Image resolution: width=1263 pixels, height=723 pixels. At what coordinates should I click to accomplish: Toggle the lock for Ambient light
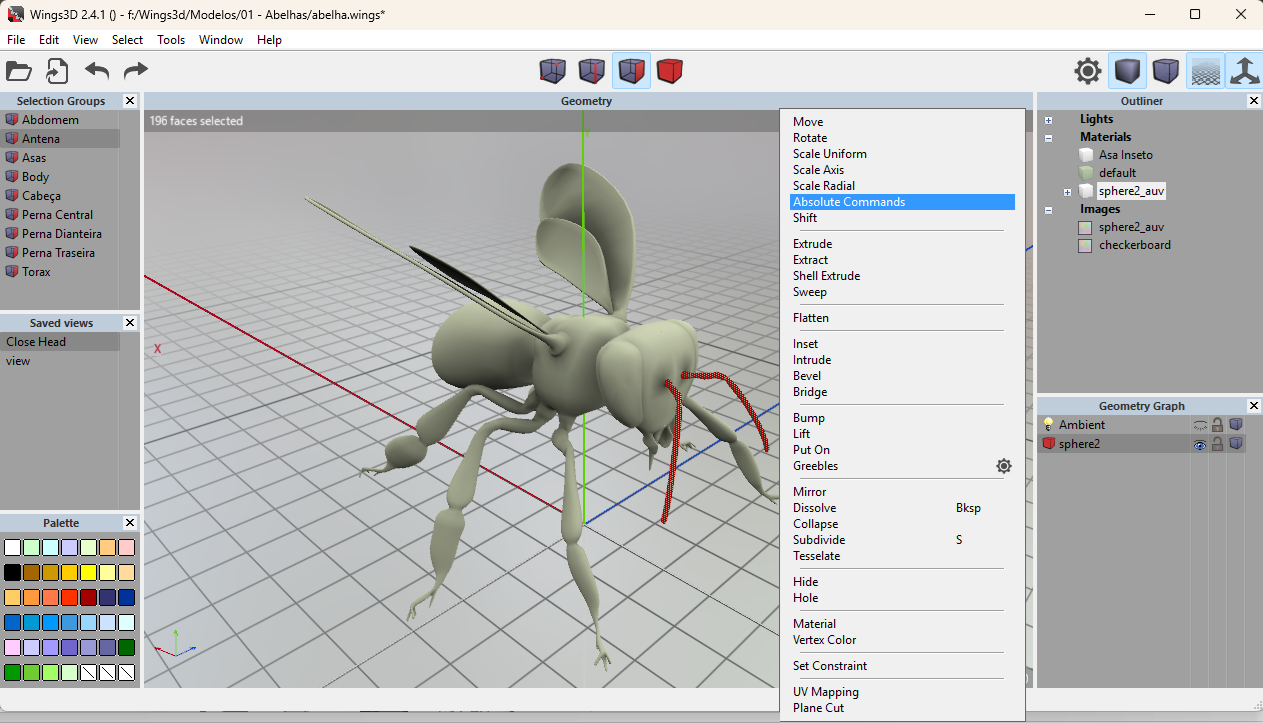(1218, 425)
